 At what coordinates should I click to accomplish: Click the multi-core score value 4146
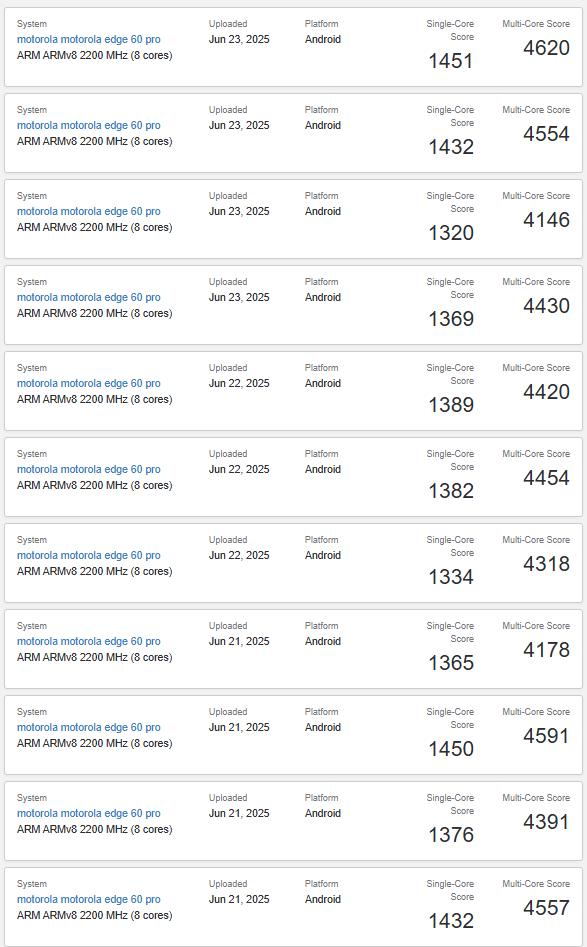click(547, 220)
